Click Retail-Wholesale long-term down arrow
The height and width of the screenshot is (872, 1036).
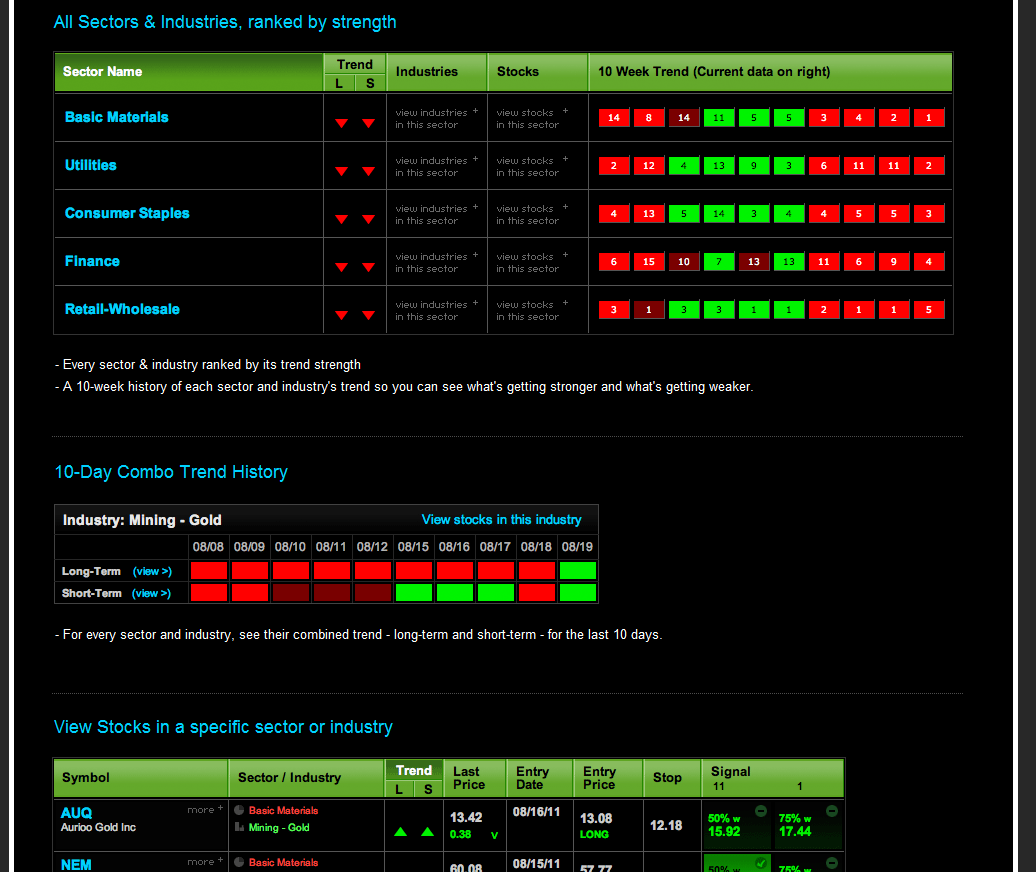pos(342,316)
